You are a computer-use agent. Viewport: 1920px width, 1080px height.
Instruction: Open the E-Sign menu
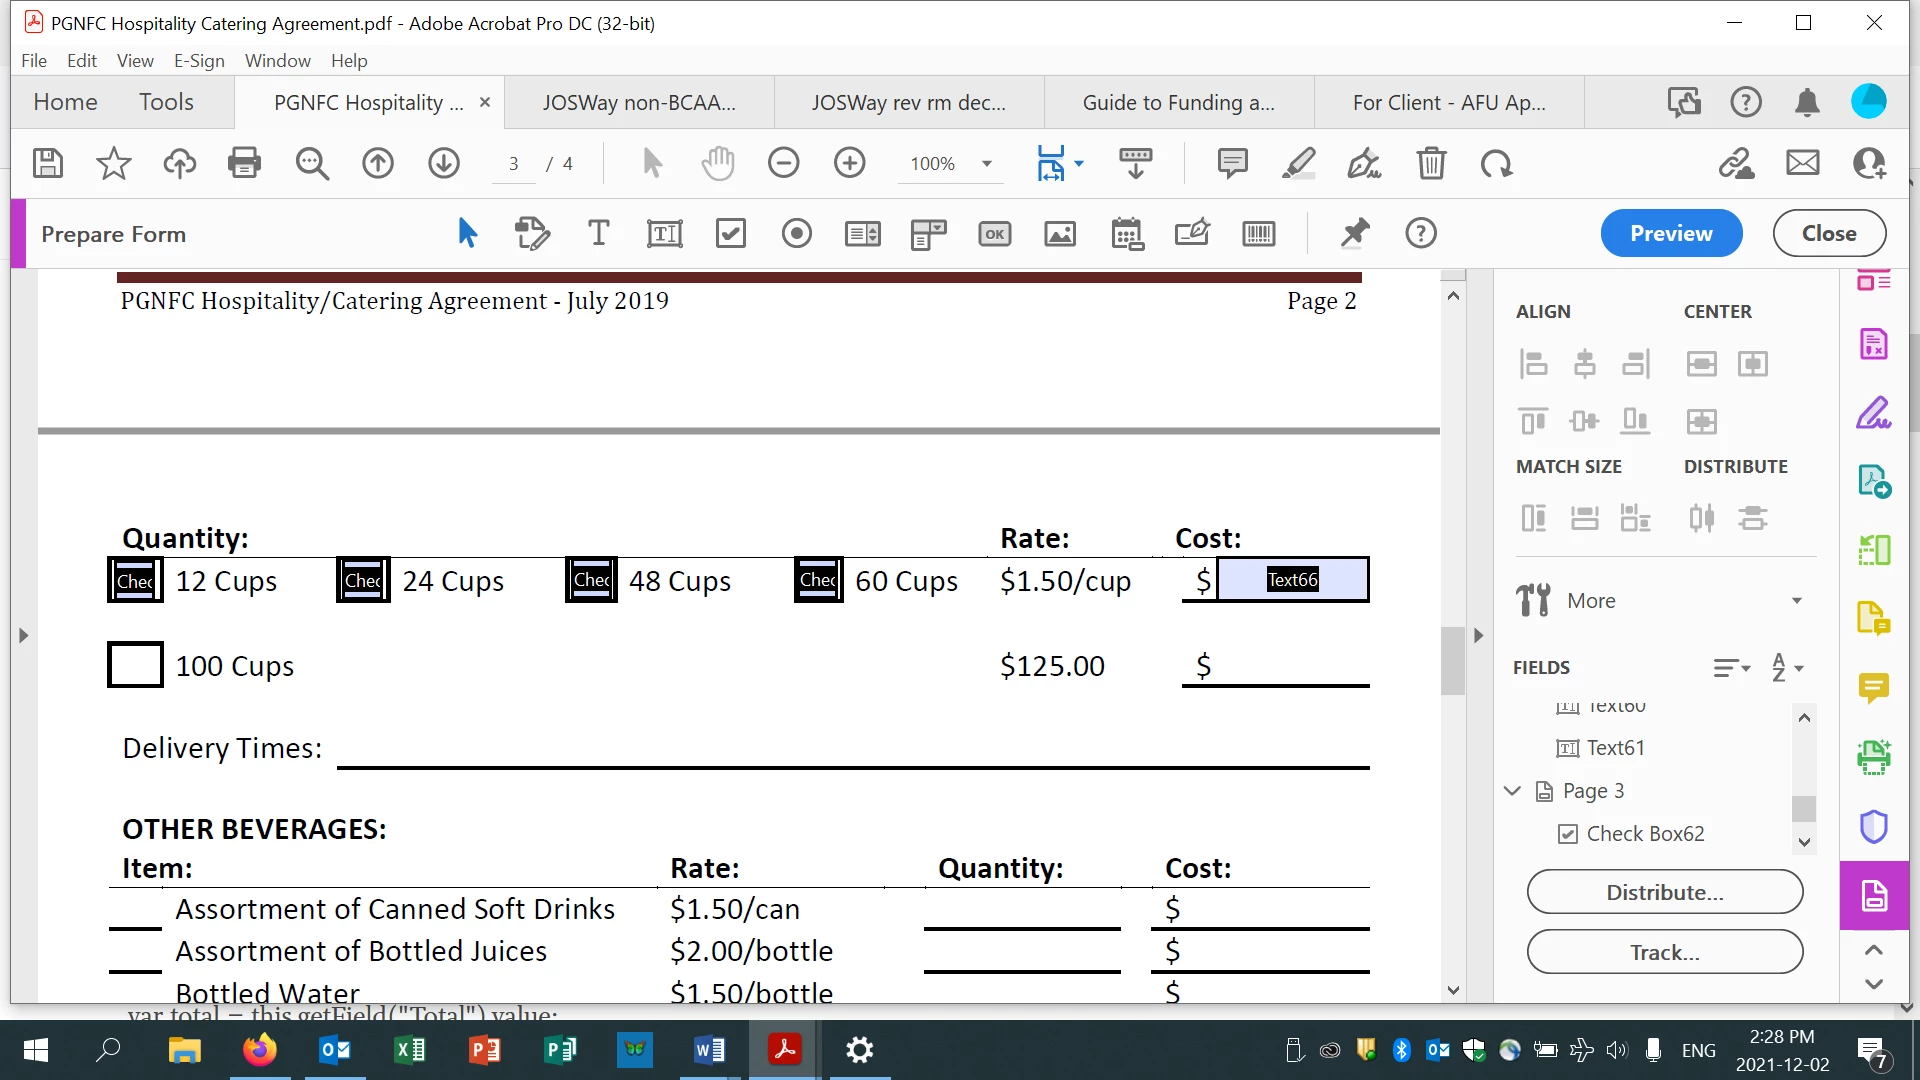coord(199,60)
